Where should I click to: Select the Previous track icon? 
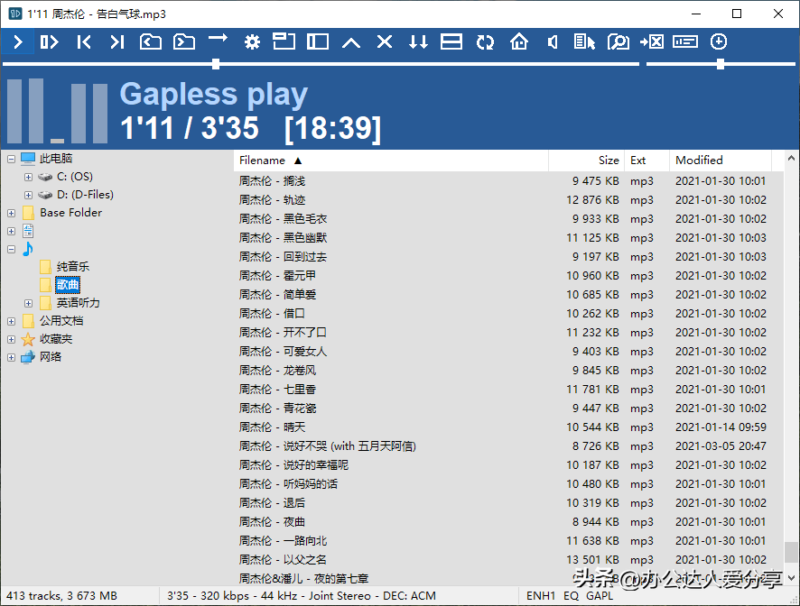pyautogui.click(x=84, y=42)
